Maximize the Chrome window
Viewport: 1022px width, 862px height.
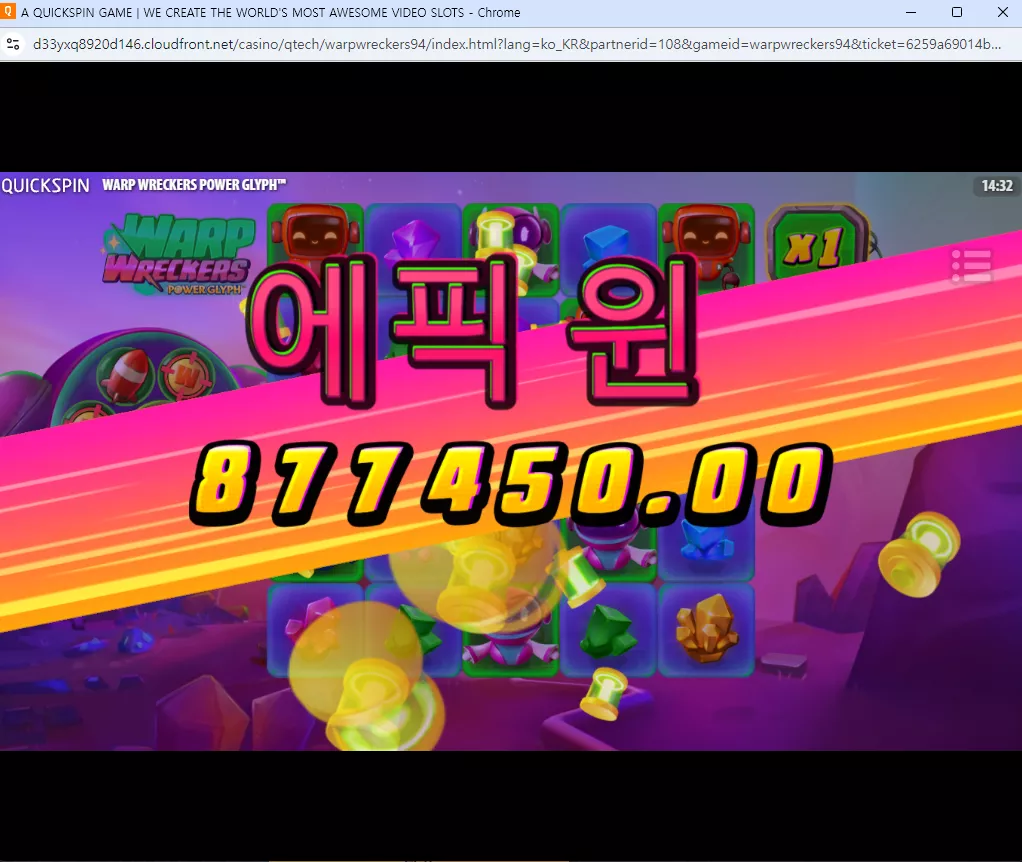[x=957, y=12]
